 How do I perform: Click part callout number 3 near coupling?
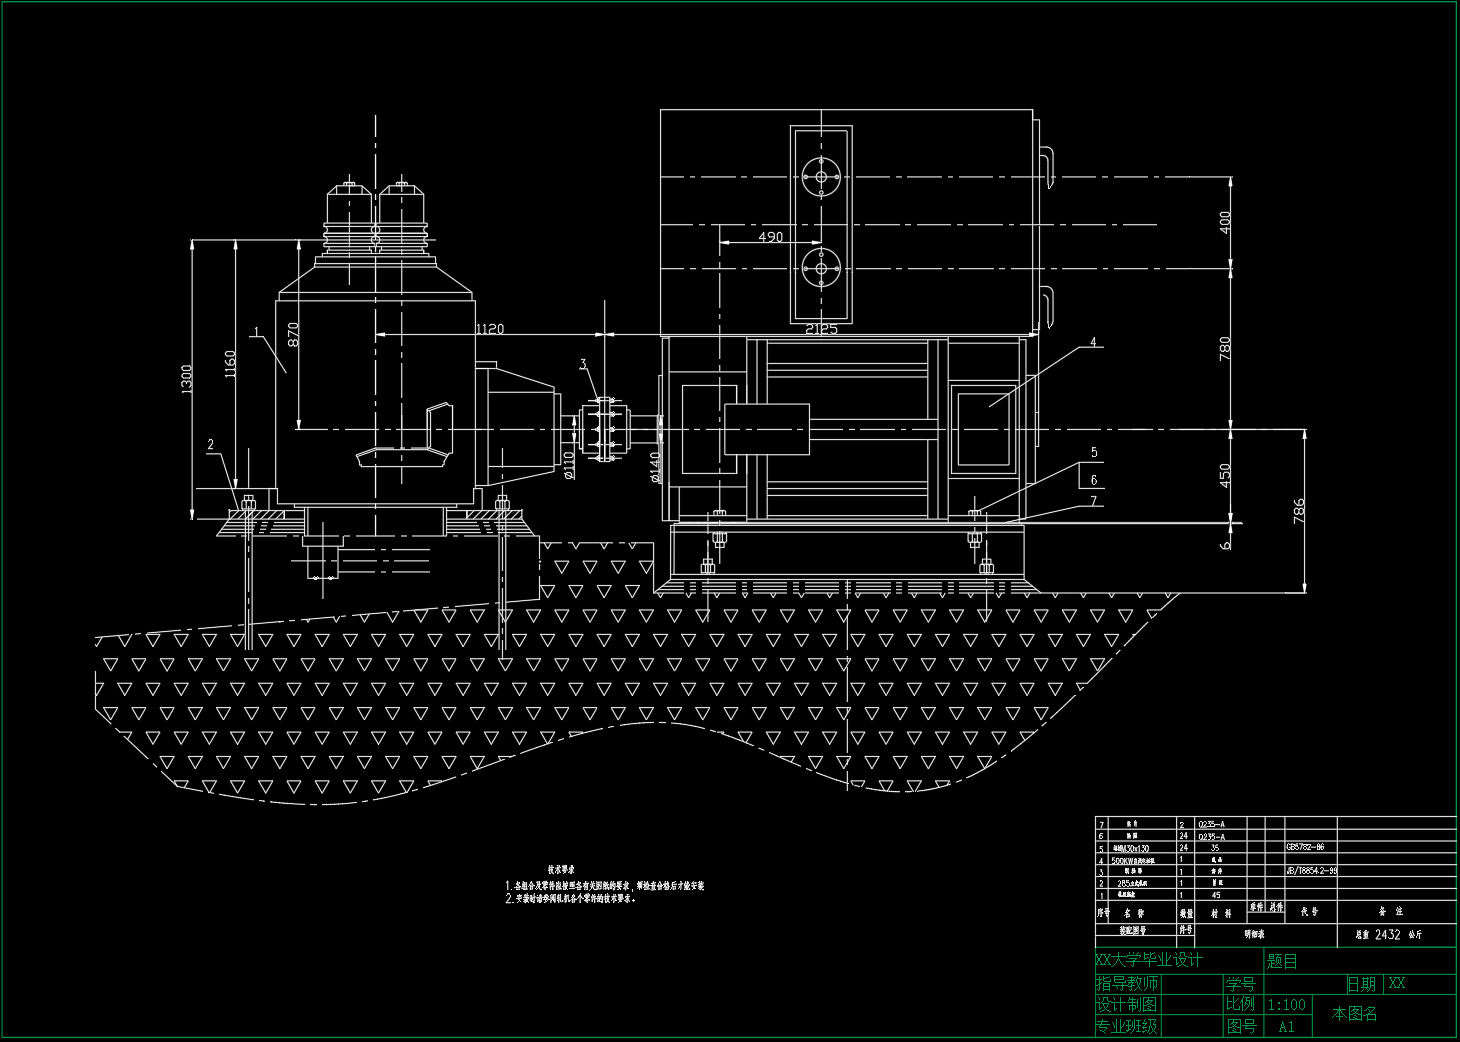pyautogui.click(x=583, y=365)
